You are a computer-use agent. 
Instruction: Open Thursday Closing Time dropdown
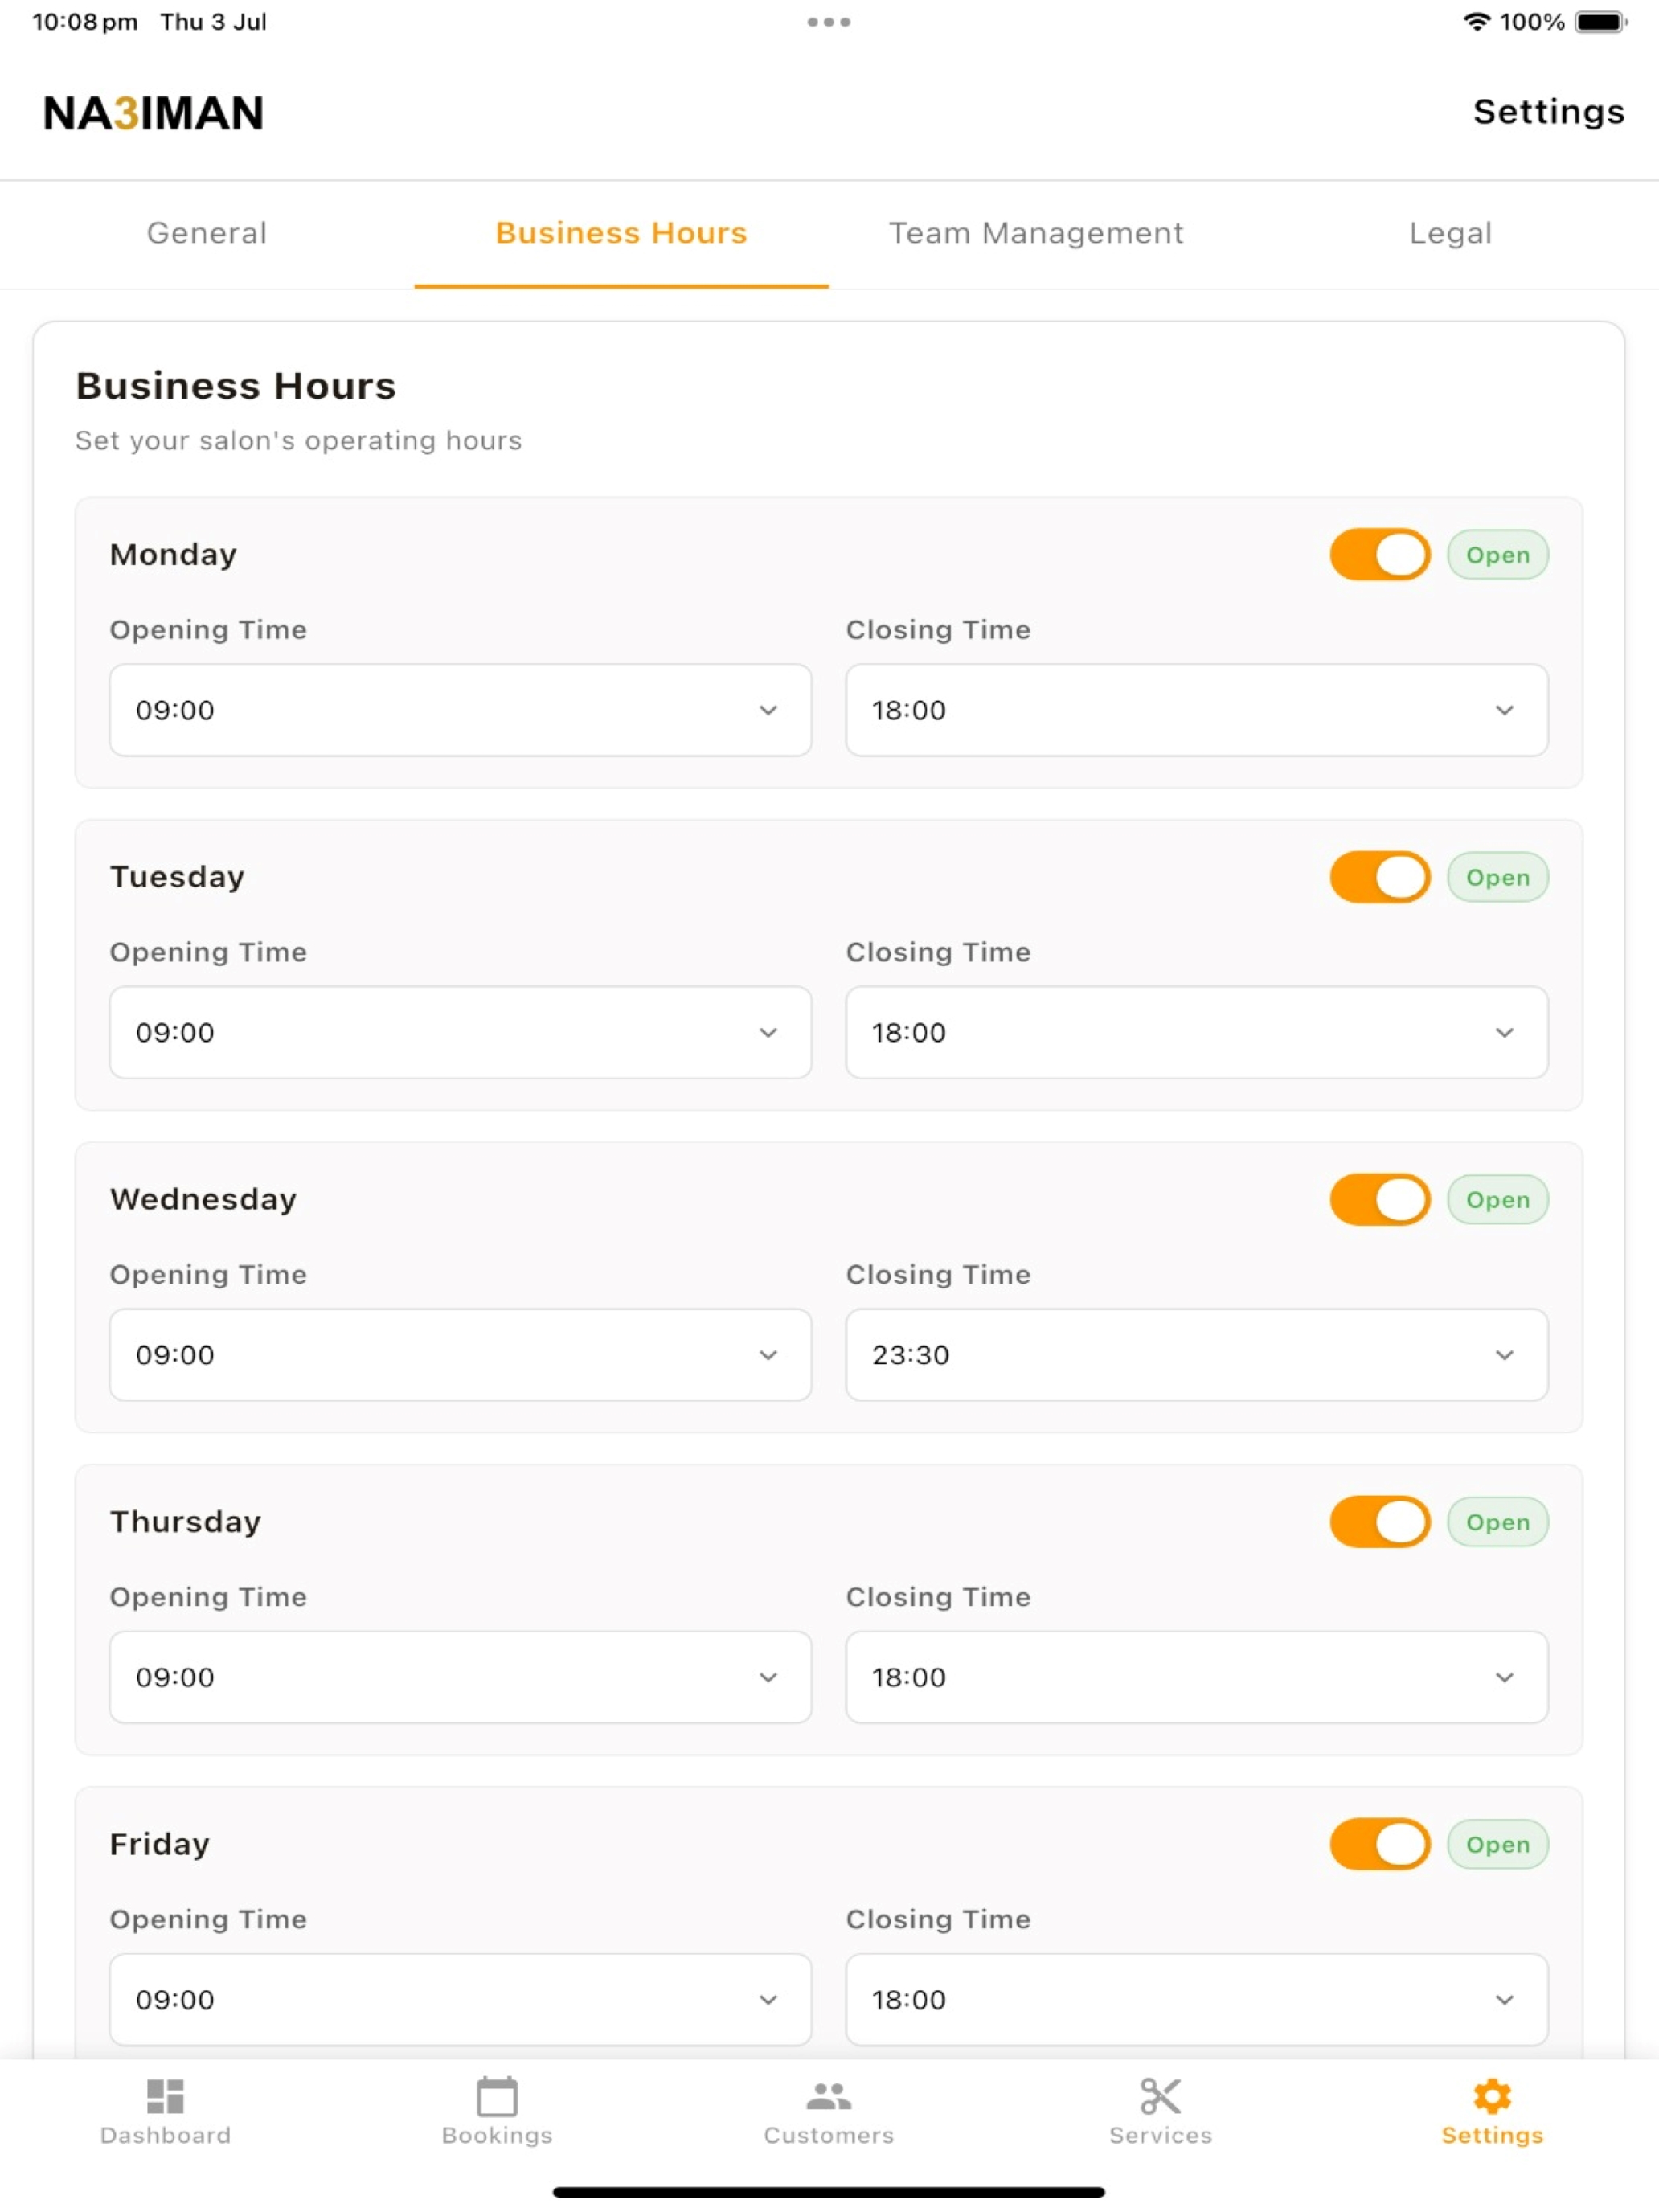[x=1197, y=1677]
